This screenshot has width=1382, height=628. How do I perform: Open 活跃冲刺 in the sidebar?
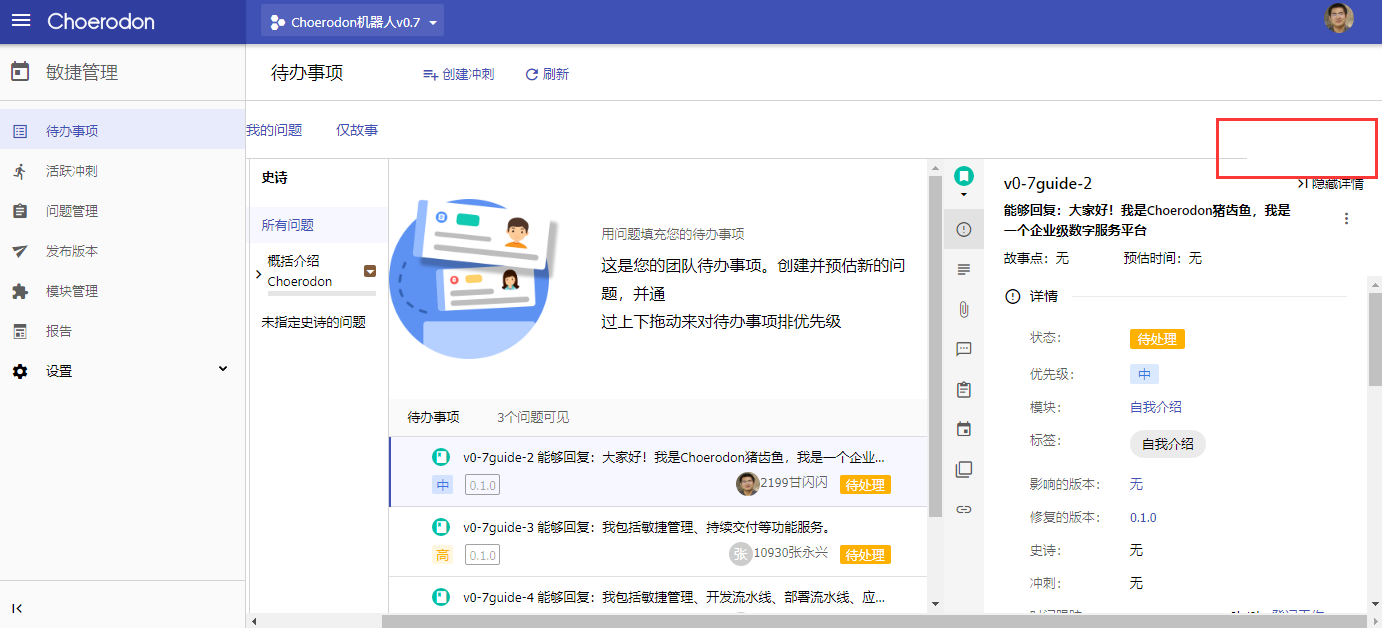tap(122, 171)
